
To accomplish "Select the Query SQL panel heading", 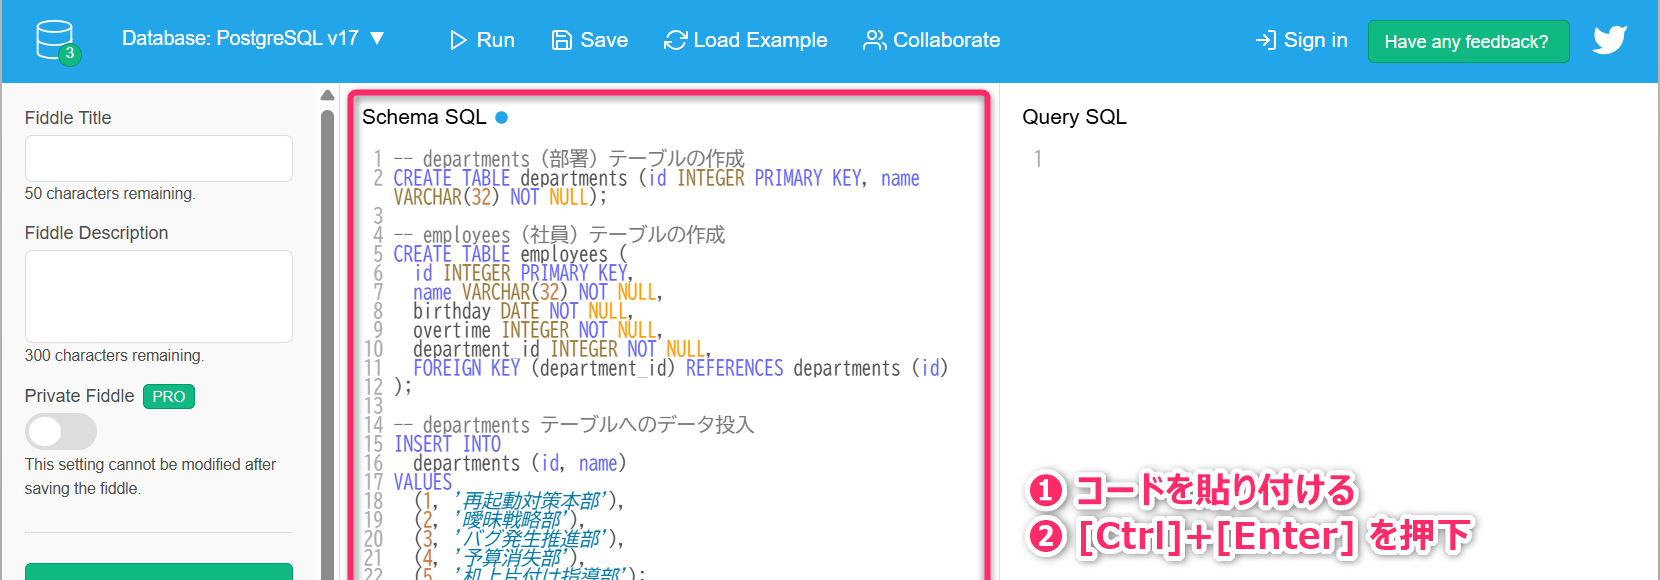I will pyautogui.click(x=1074, y=117).
